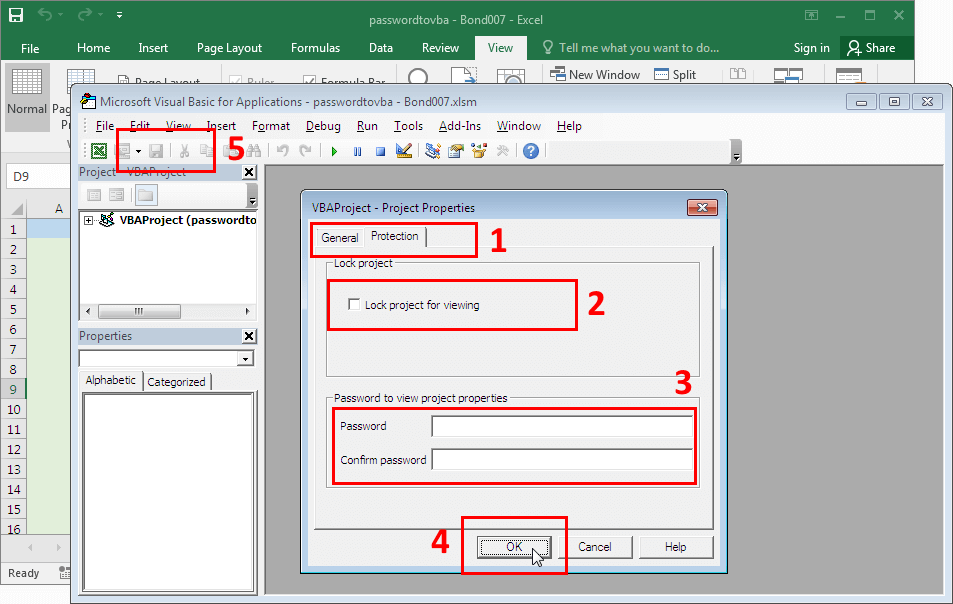Open the blue Help question mark icon
The height and width of the screenshot is (604, 953).
pyautogui.click(x=531, y=151)
